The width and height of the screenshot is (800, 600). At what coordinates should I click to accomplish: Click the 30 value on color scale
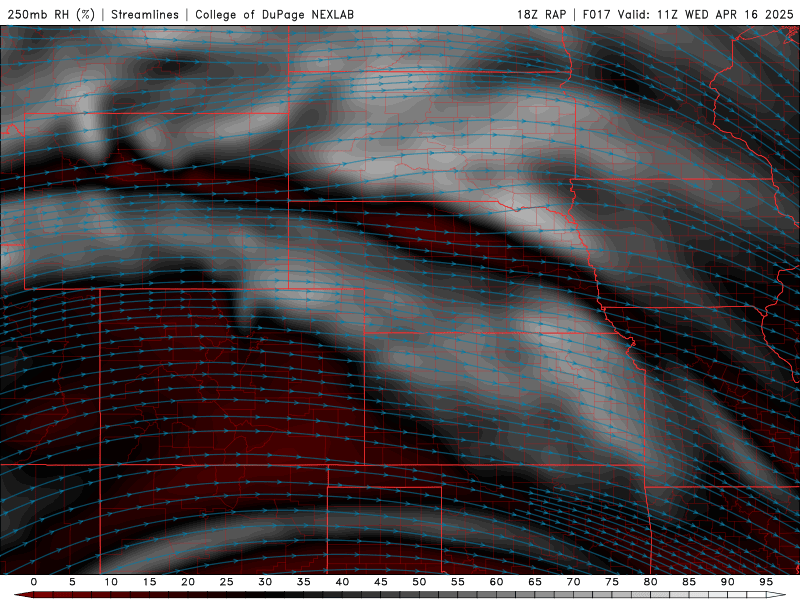click(x=265, y=582)
